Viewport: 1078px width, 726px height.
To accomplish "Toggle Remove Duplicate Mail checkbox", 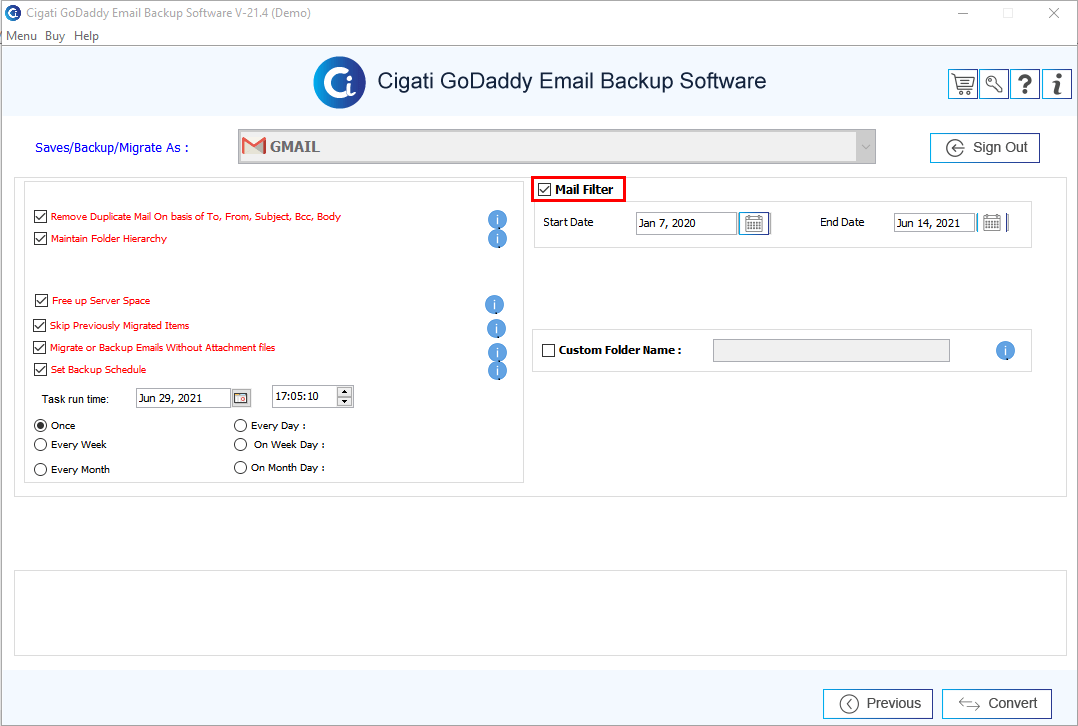I will (41, 217).
